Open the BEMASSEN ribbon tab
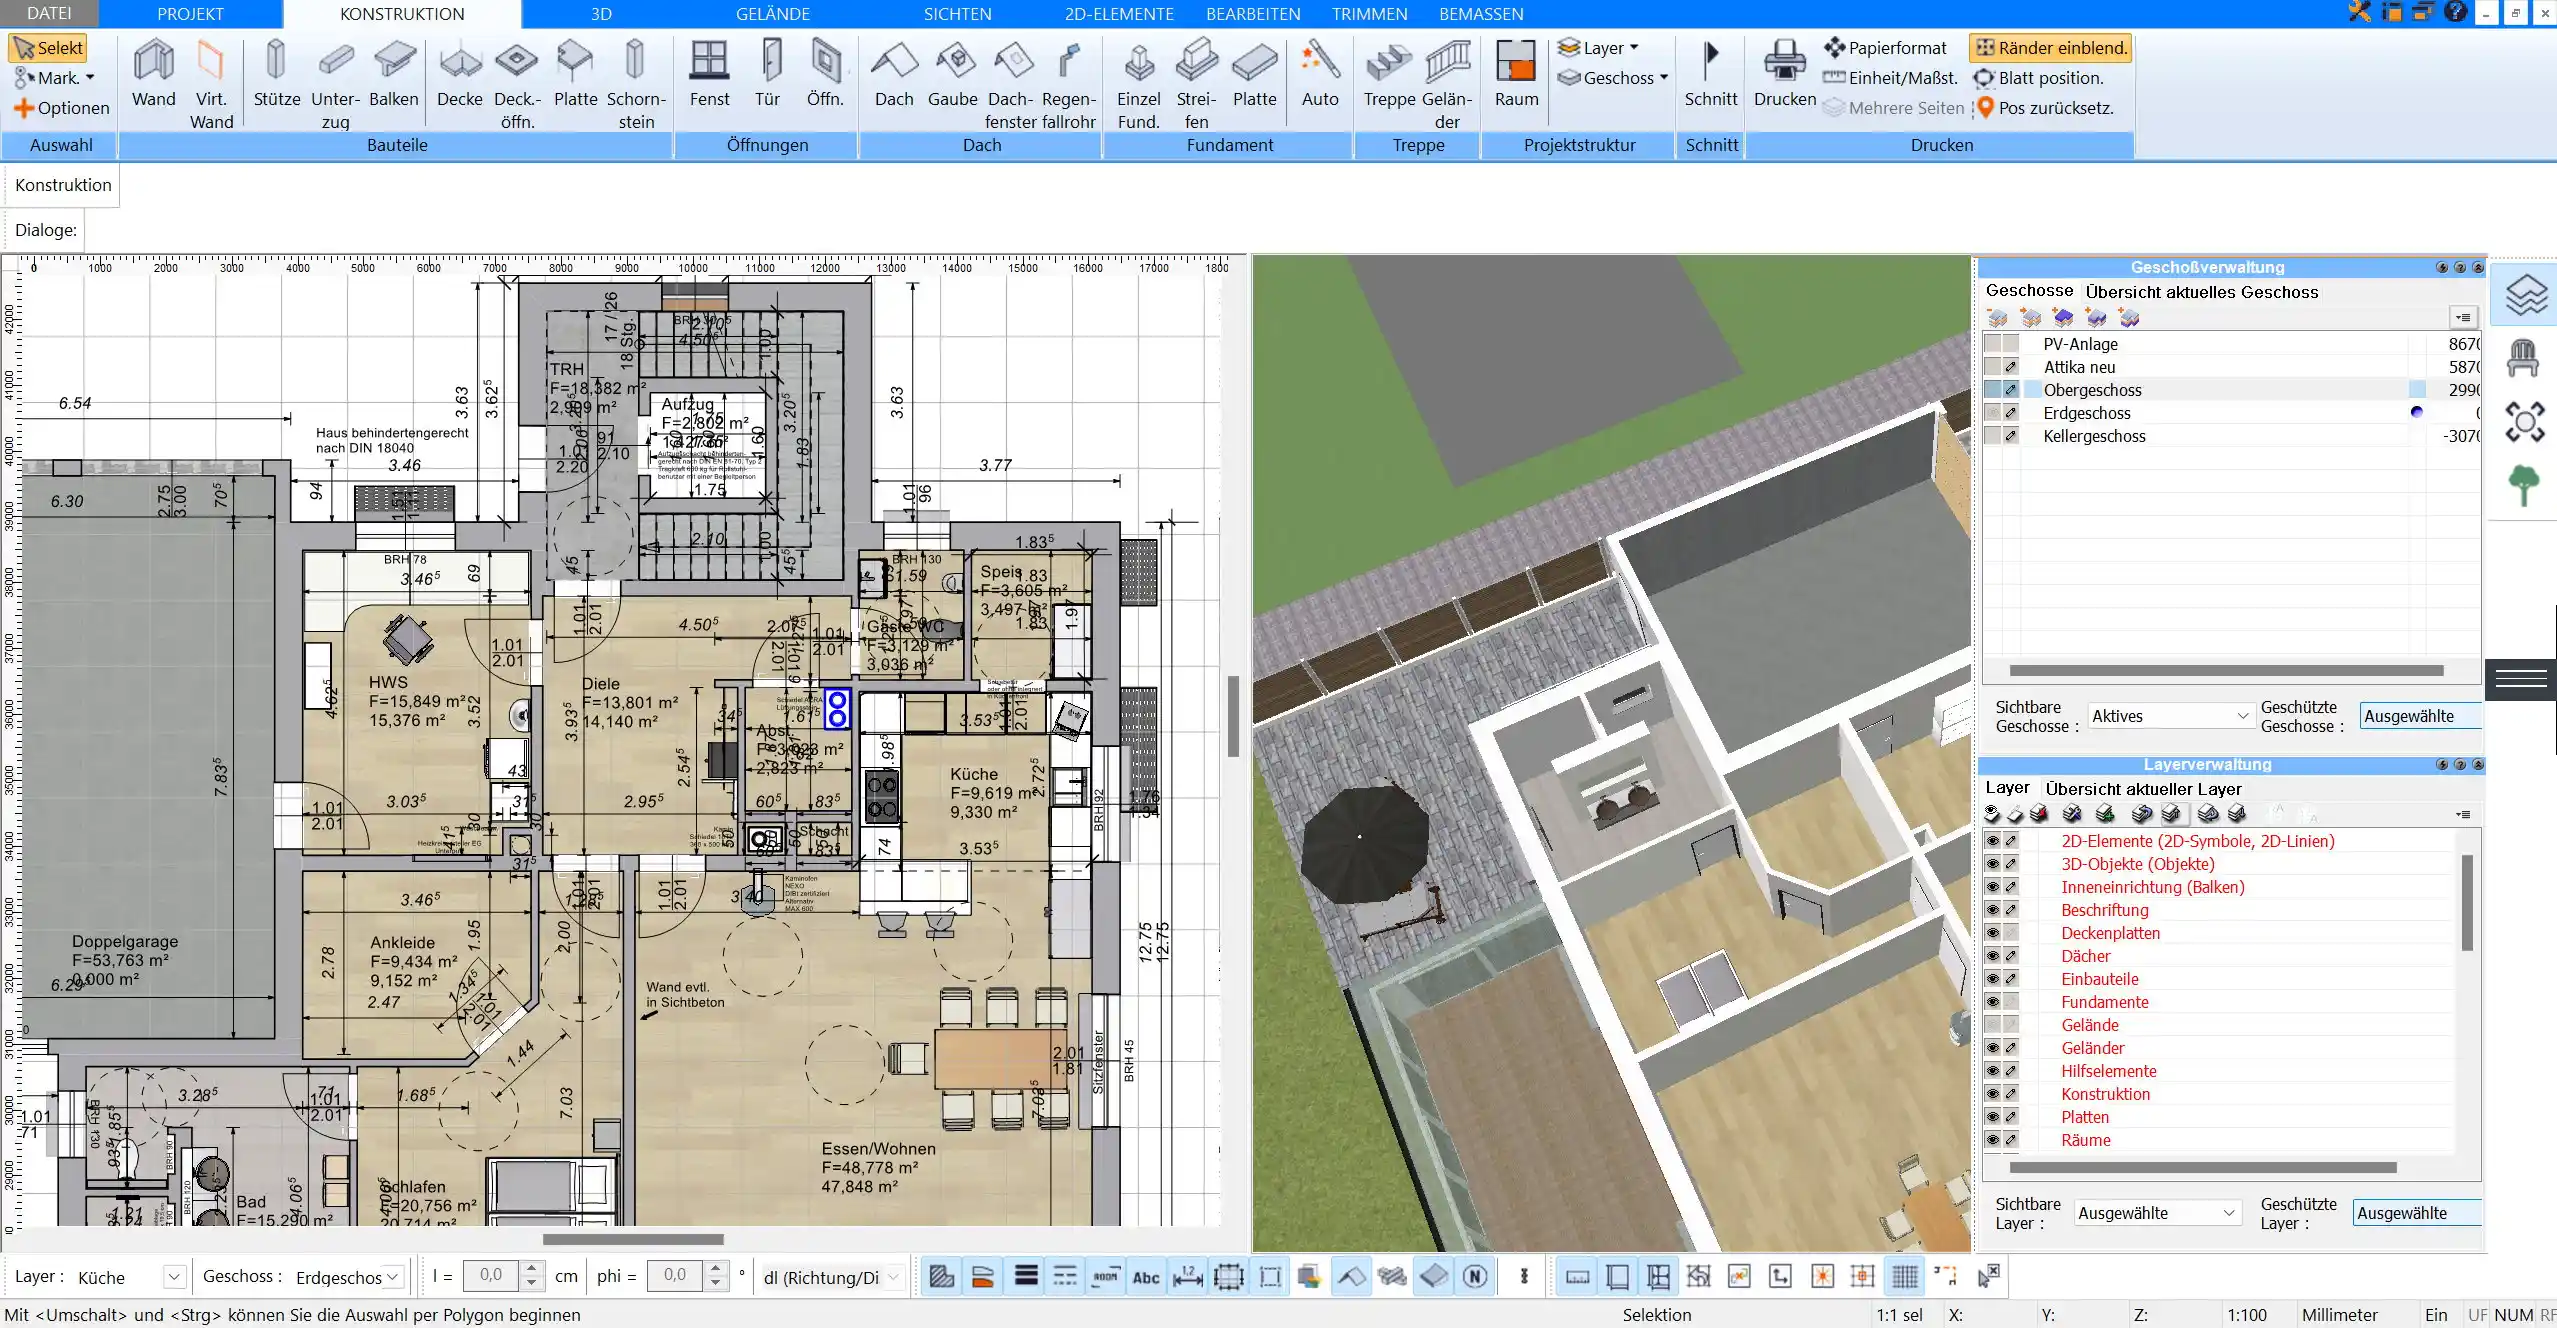This screenshot has height=1328, width=2557. (x=1481, y=13)
